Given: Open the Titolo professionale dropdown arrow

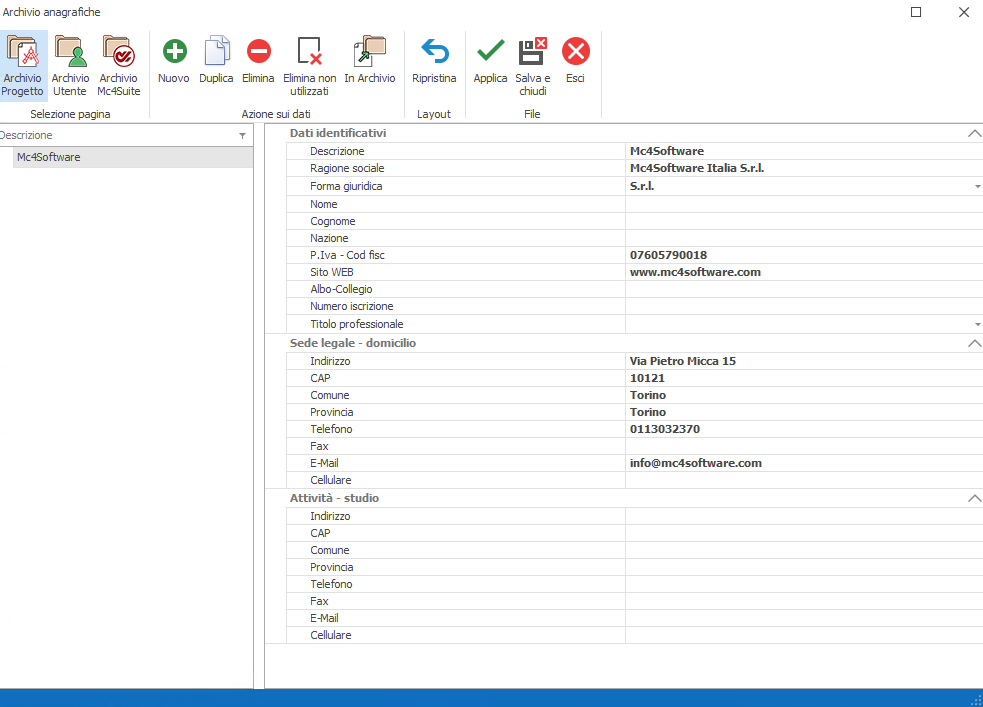Looking at the screenshot, I should pyautogui.click(x=977, y=324).
